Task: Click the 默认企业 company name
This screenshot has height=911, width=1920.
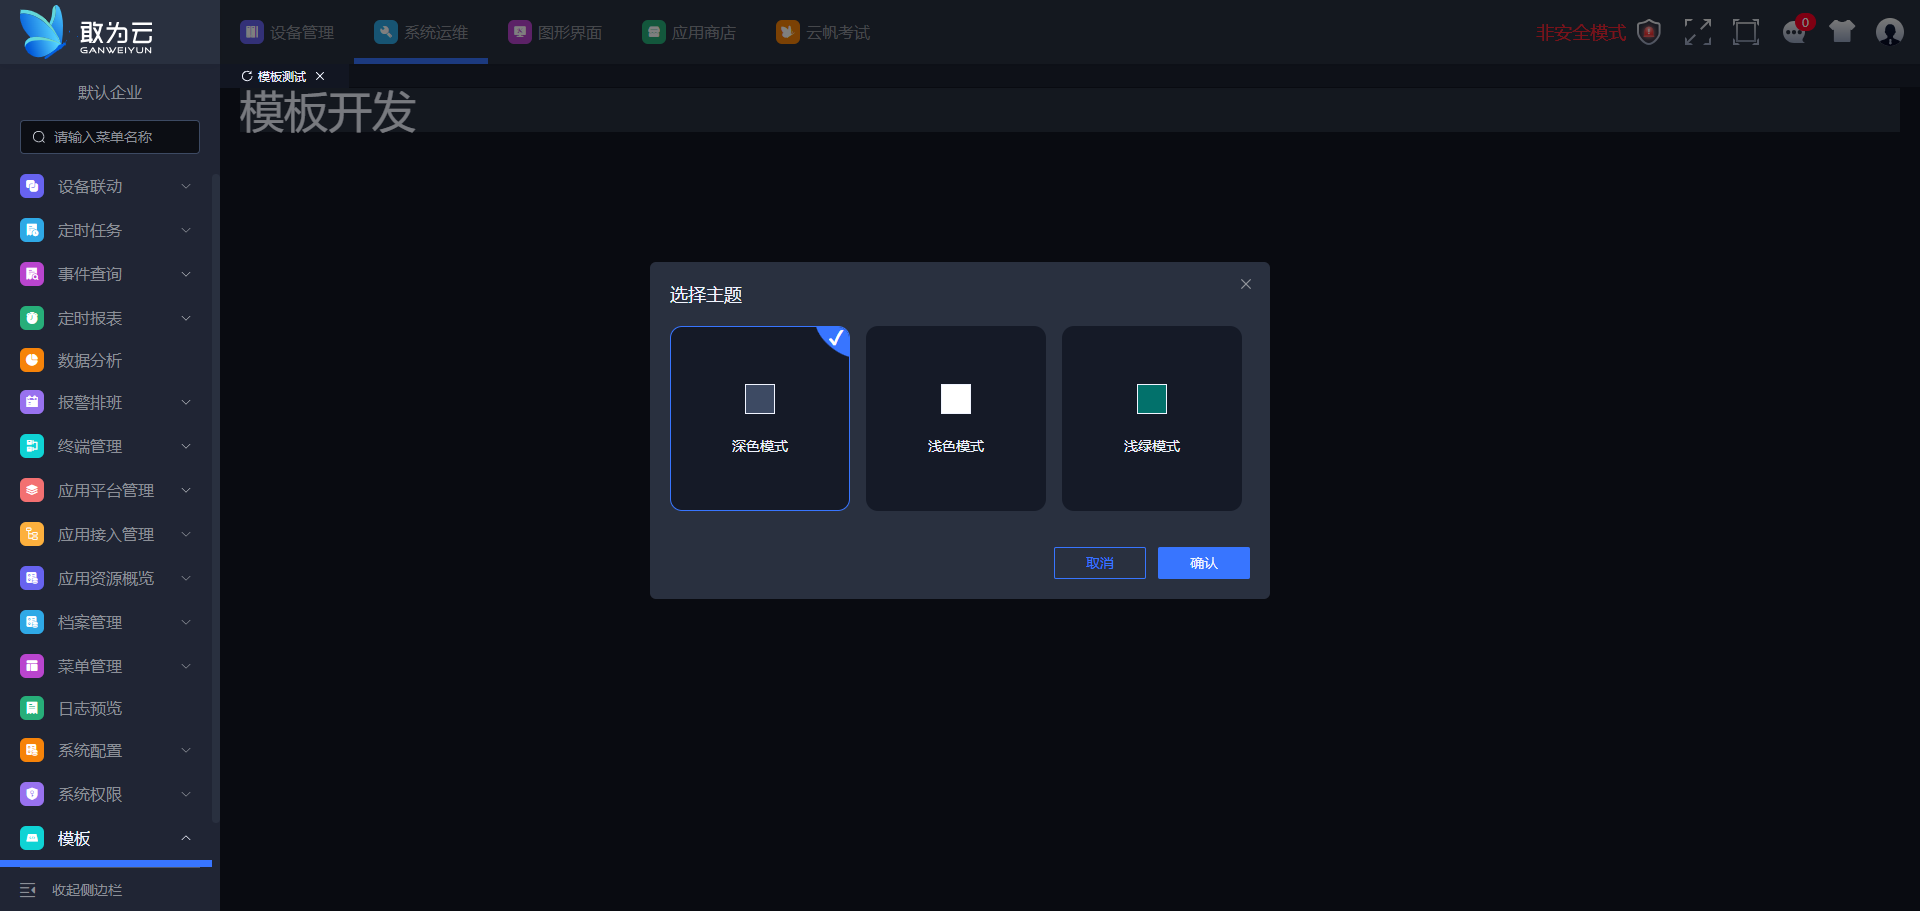Action: pos(110,92)
